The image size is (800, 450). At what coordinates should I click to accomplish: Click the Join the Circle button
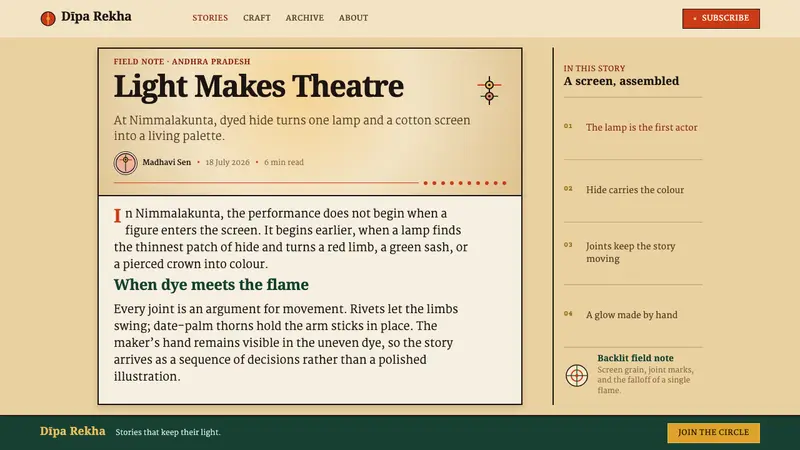point(713,432)
